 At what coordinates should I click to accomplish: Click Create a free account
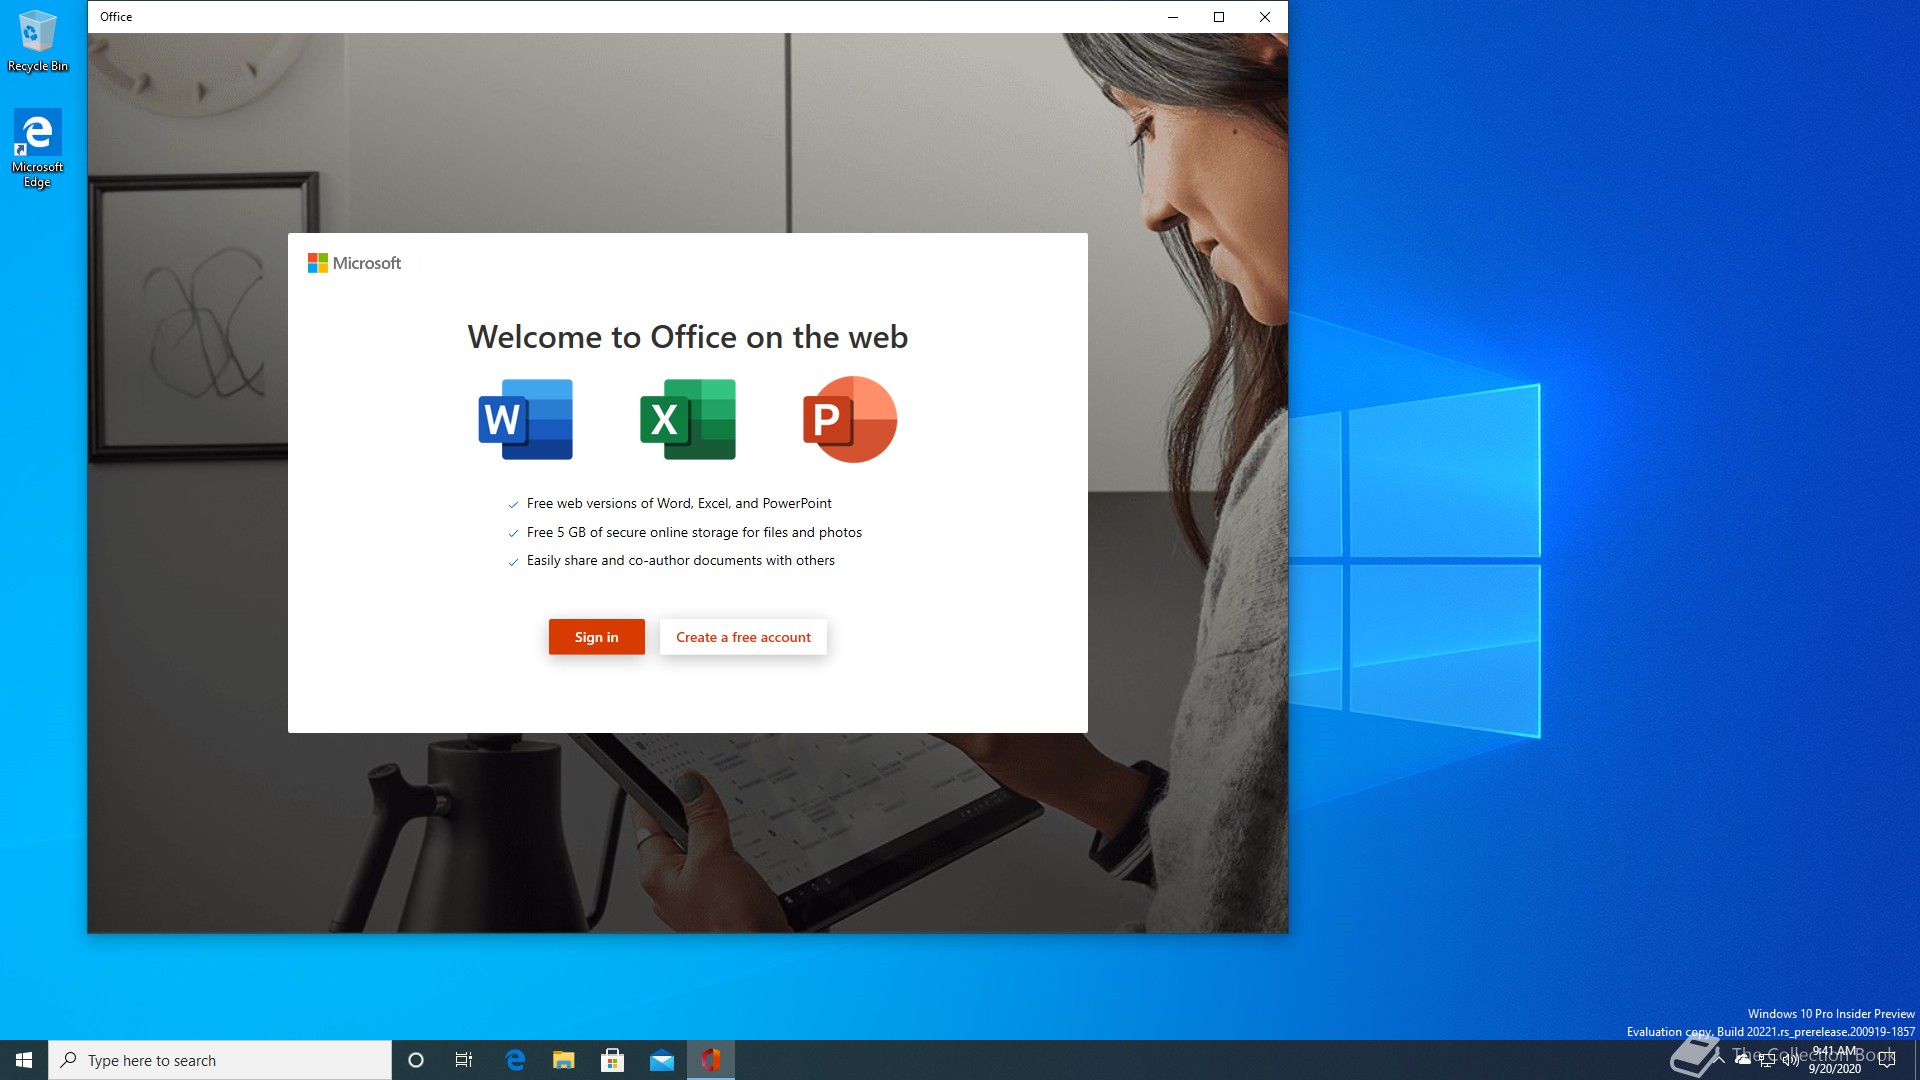click(x=743, y=637)
